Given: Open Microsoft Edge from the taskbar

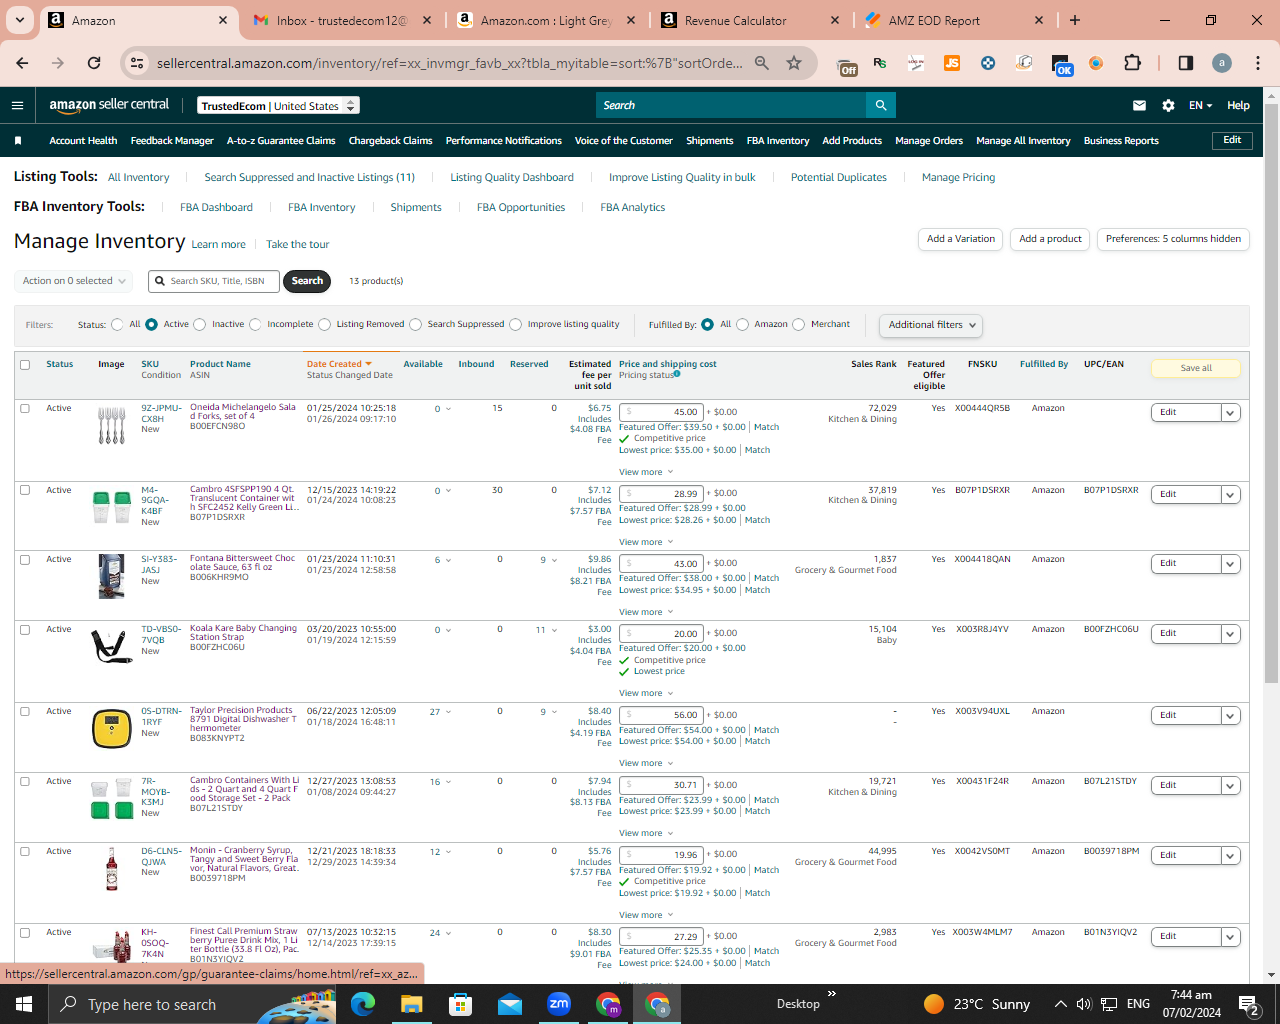Looking at the screenshot, I should tap(362, 1004).
